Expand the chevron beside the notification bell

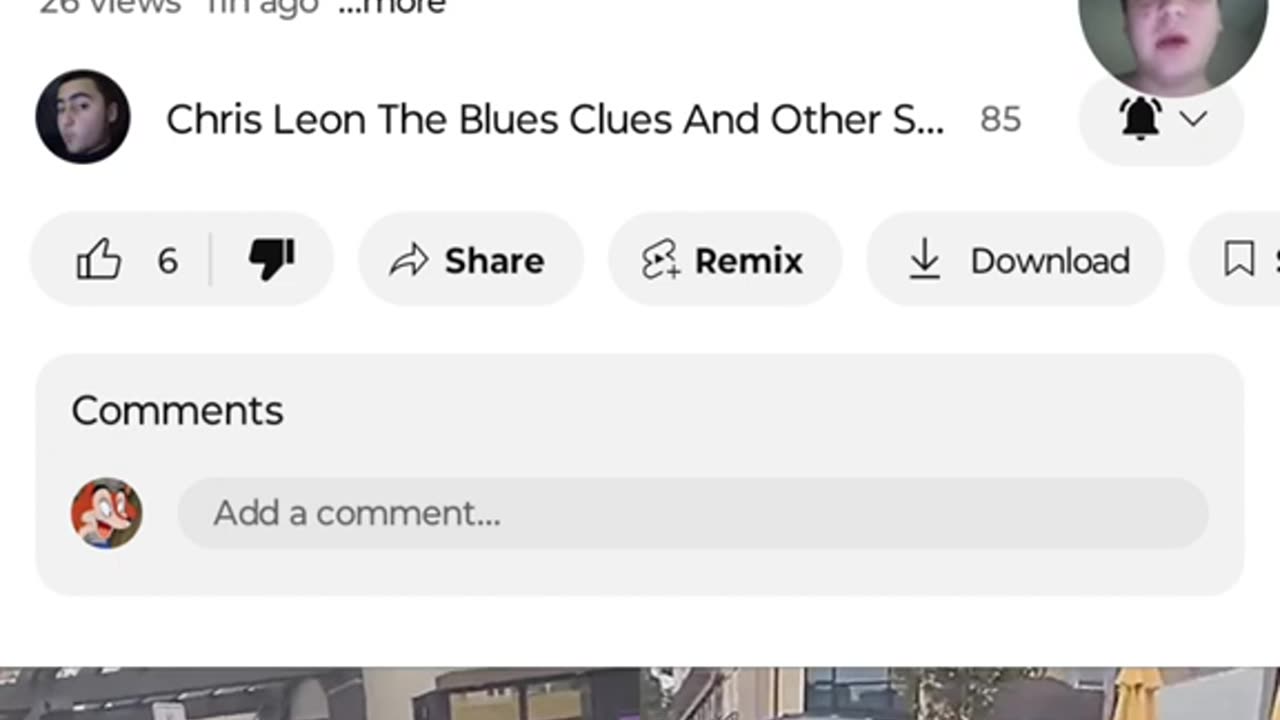(x=1193, y=120)
